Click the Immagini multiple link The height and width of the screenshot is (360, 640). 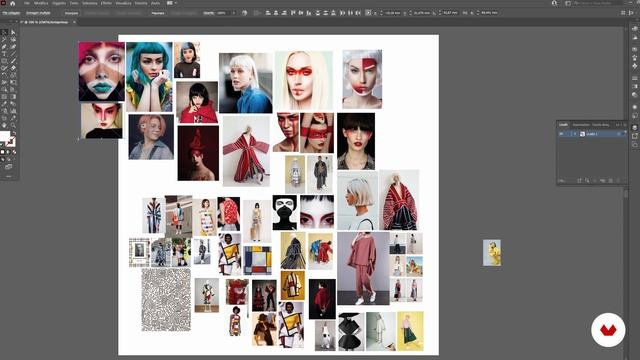coord(38,13)
